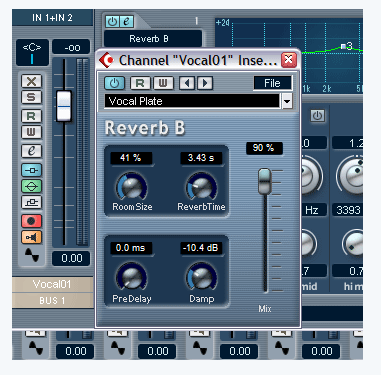Load next preset with right arrow in plugin window
The image size is (381, 375).
pos(205,83)
